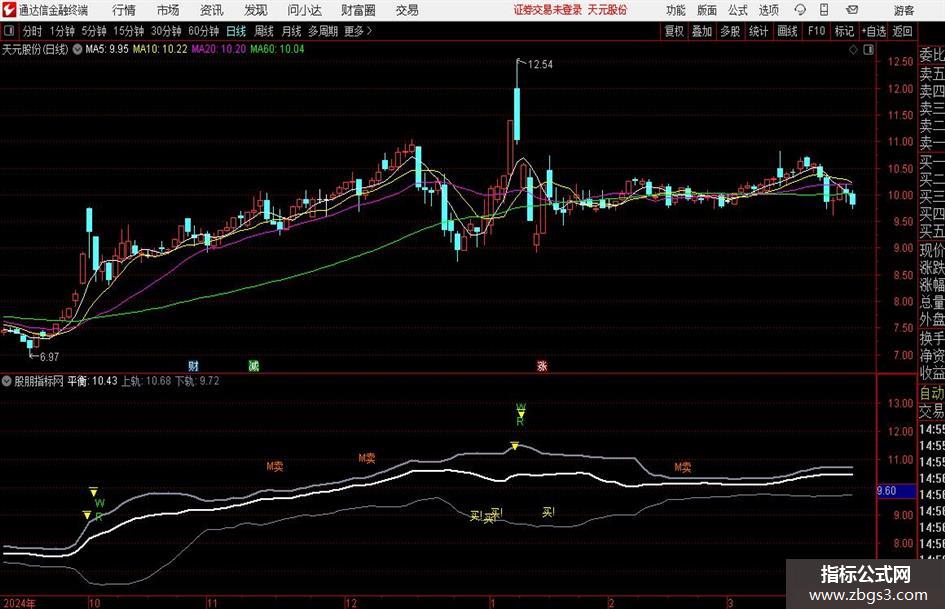Image resolution: width=945 pixels, height=609 pixels.
Task: Open the 公式 menu
Action: [738, 10]
